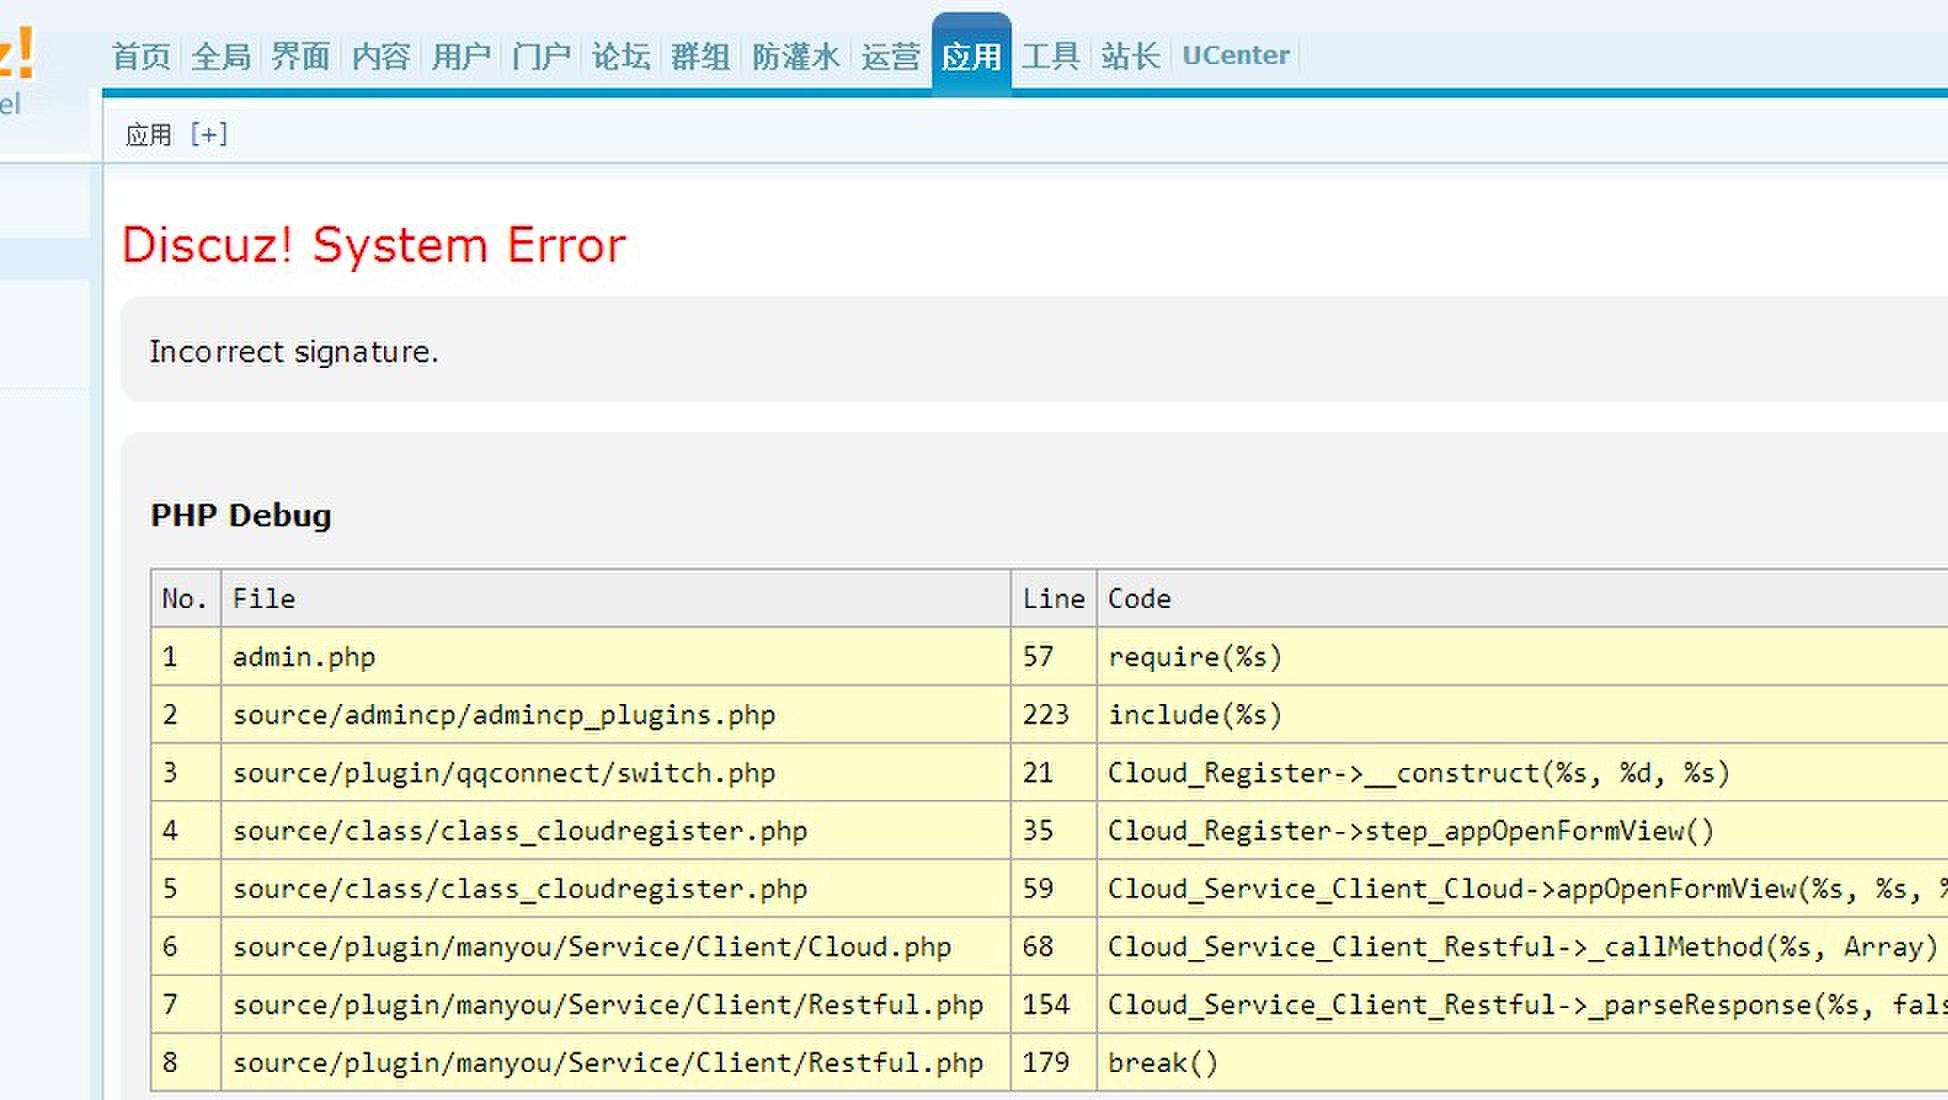Select the 用户 navigation tab
The image size is (1948, 1100).
tap(461, 56)
